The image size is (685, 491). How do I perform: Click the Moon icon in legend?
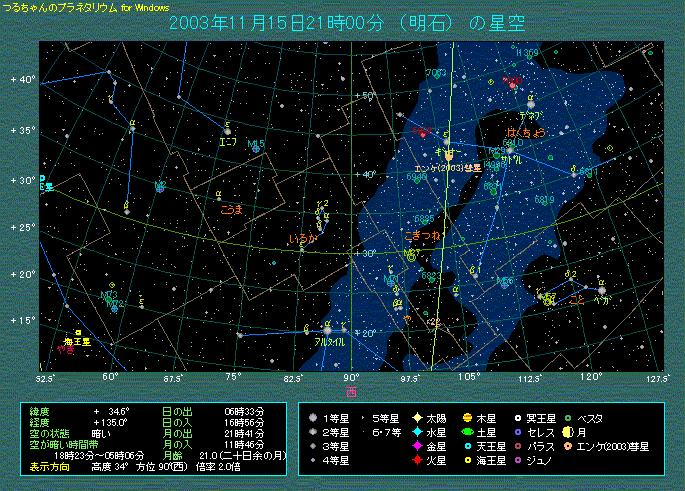[x=567, y=431]
